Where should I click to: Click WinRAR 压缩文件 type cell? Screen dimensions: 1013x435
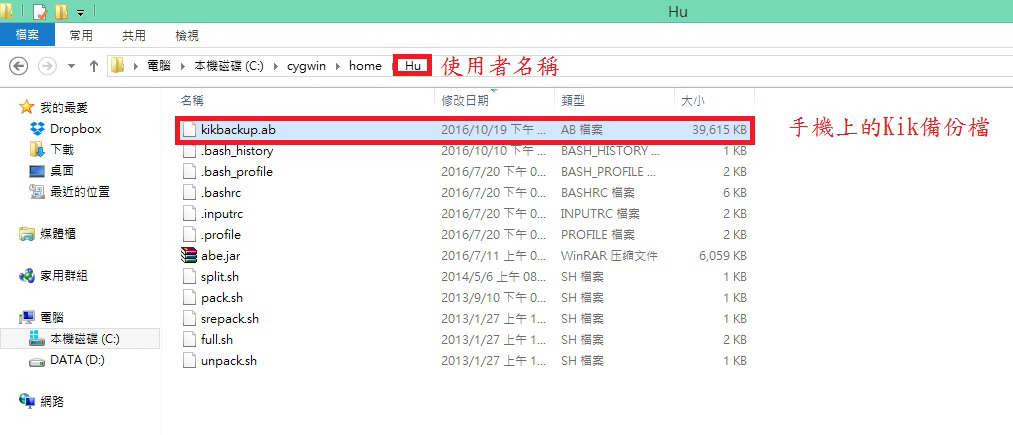click(x=609, y=256)
